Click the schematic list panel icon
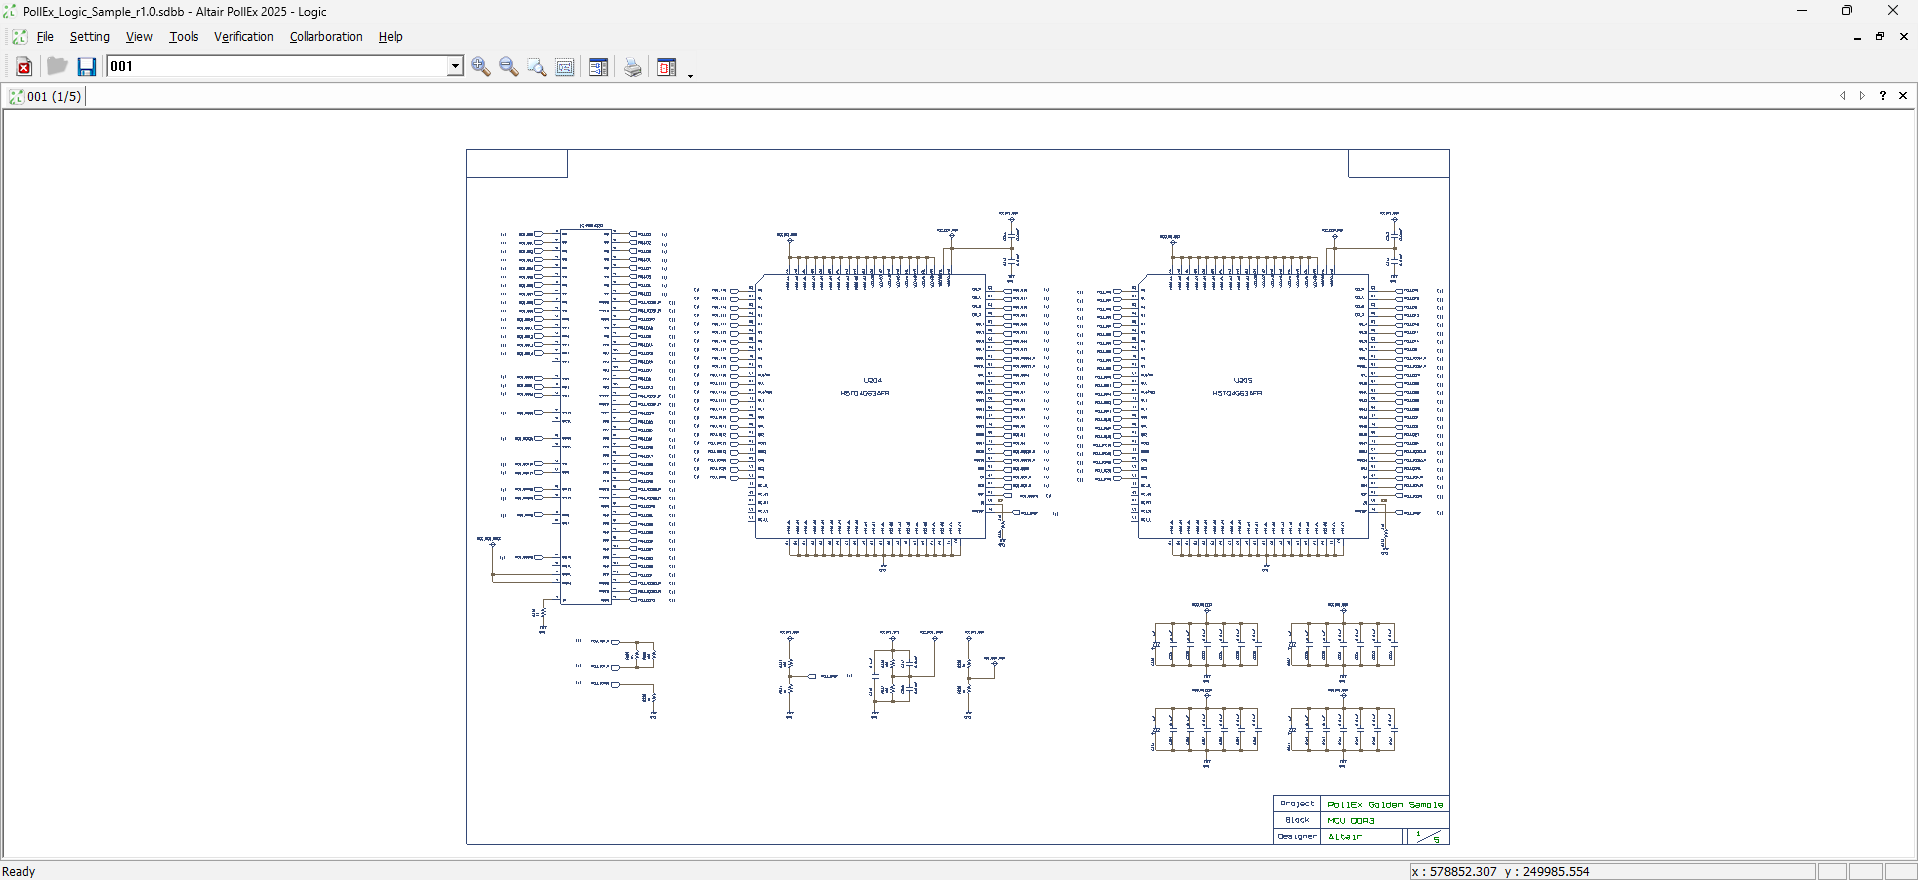Viewport: 1918px width, 880px height. coord(598,67)
